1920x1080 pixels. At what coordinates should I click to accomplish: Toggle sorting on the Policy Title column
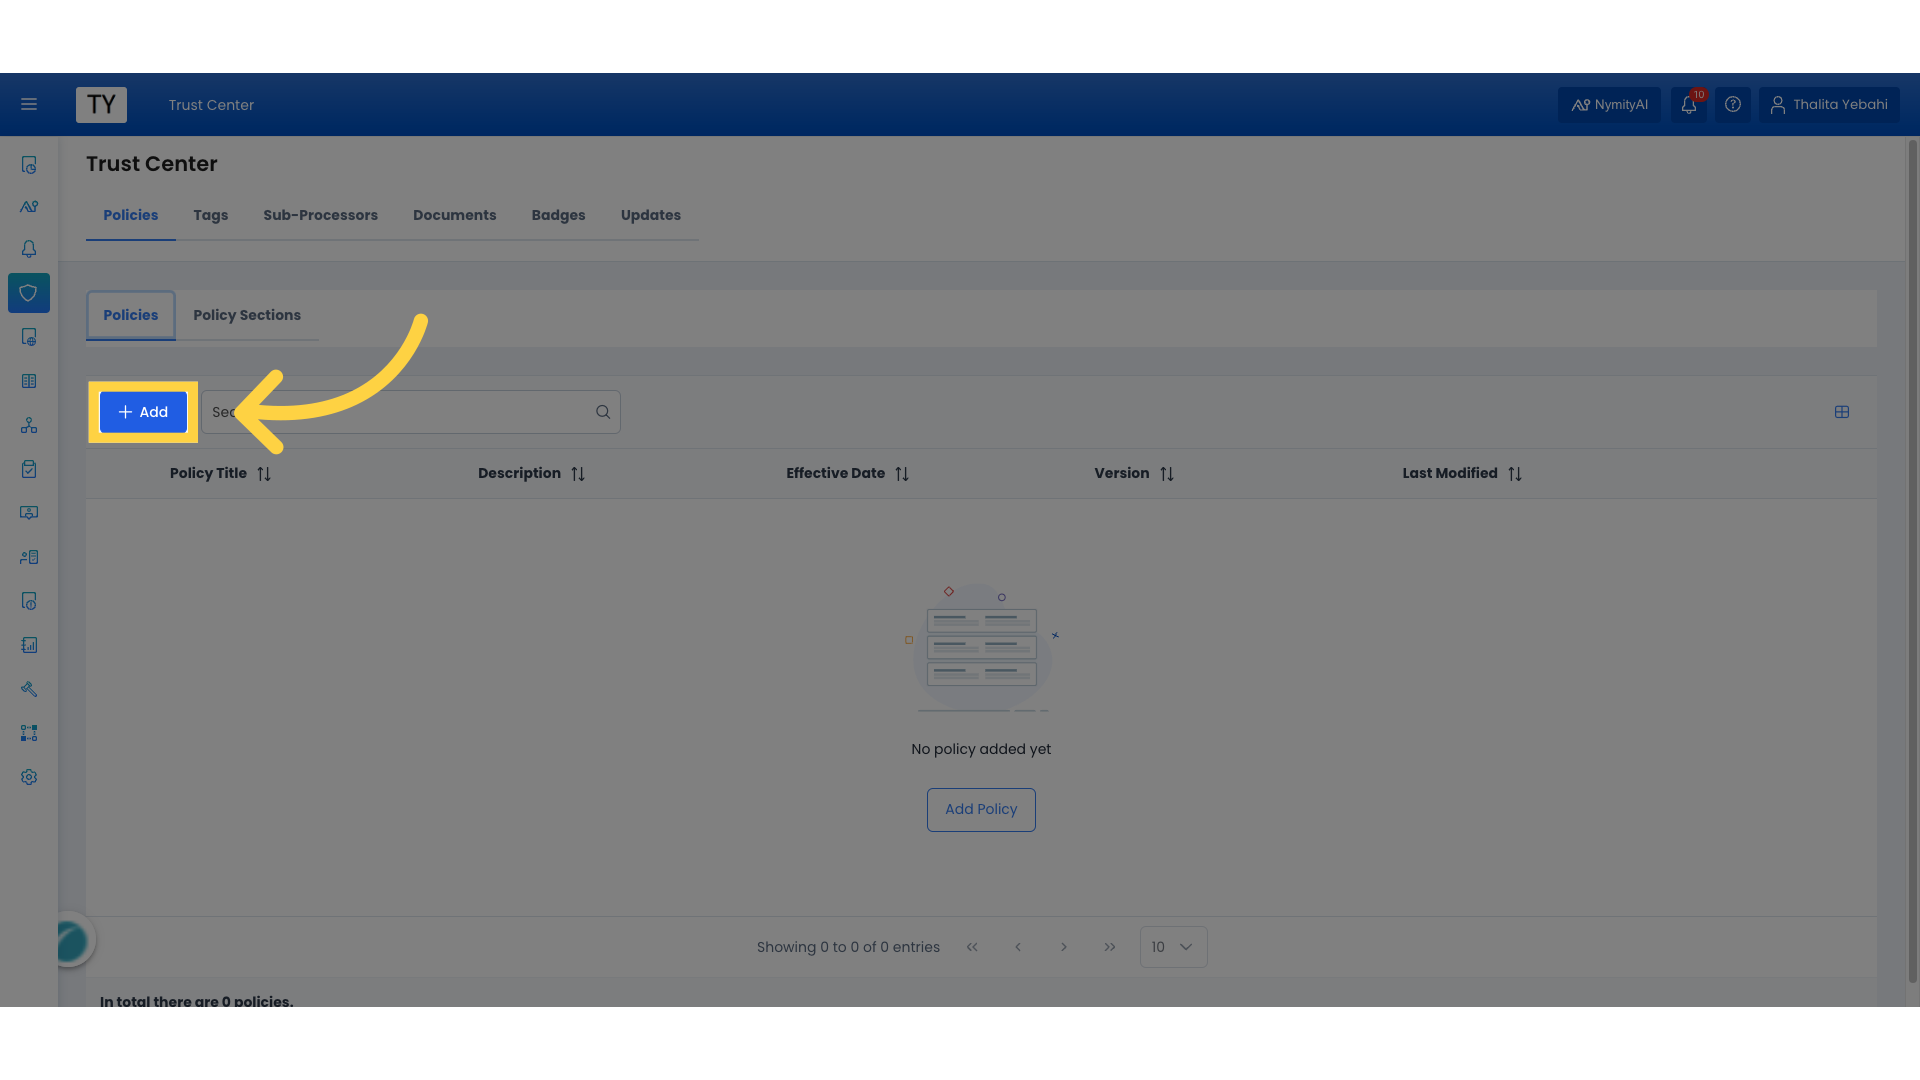[x=264, y=473]
